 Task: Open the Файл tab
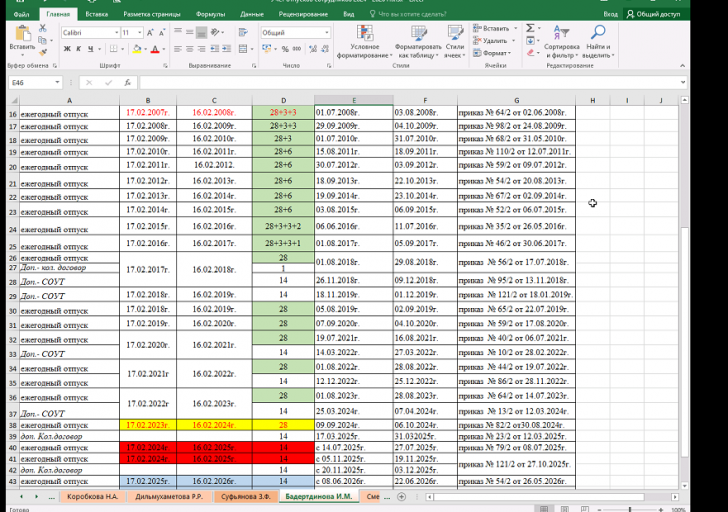(x=21, y=14)
